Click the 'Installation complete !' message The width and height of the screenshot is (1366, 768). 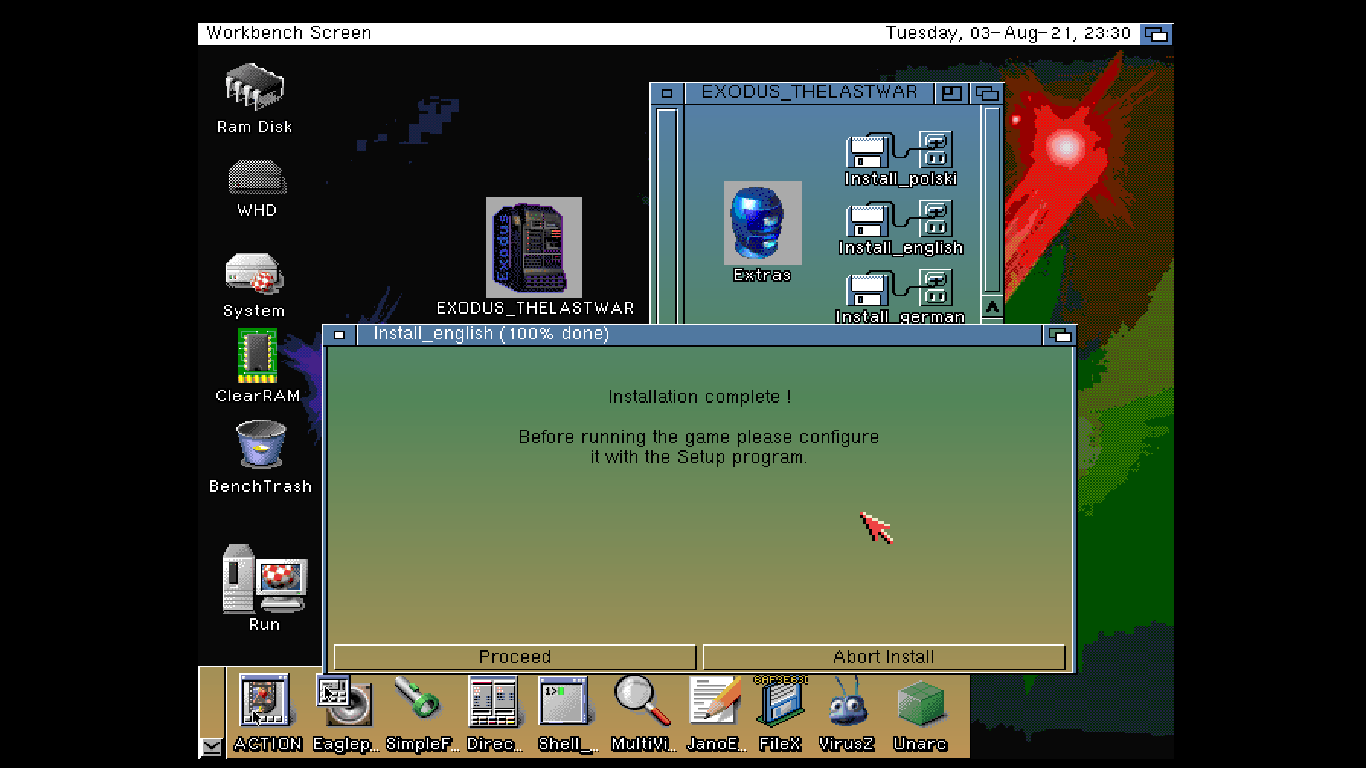(700, 397)
